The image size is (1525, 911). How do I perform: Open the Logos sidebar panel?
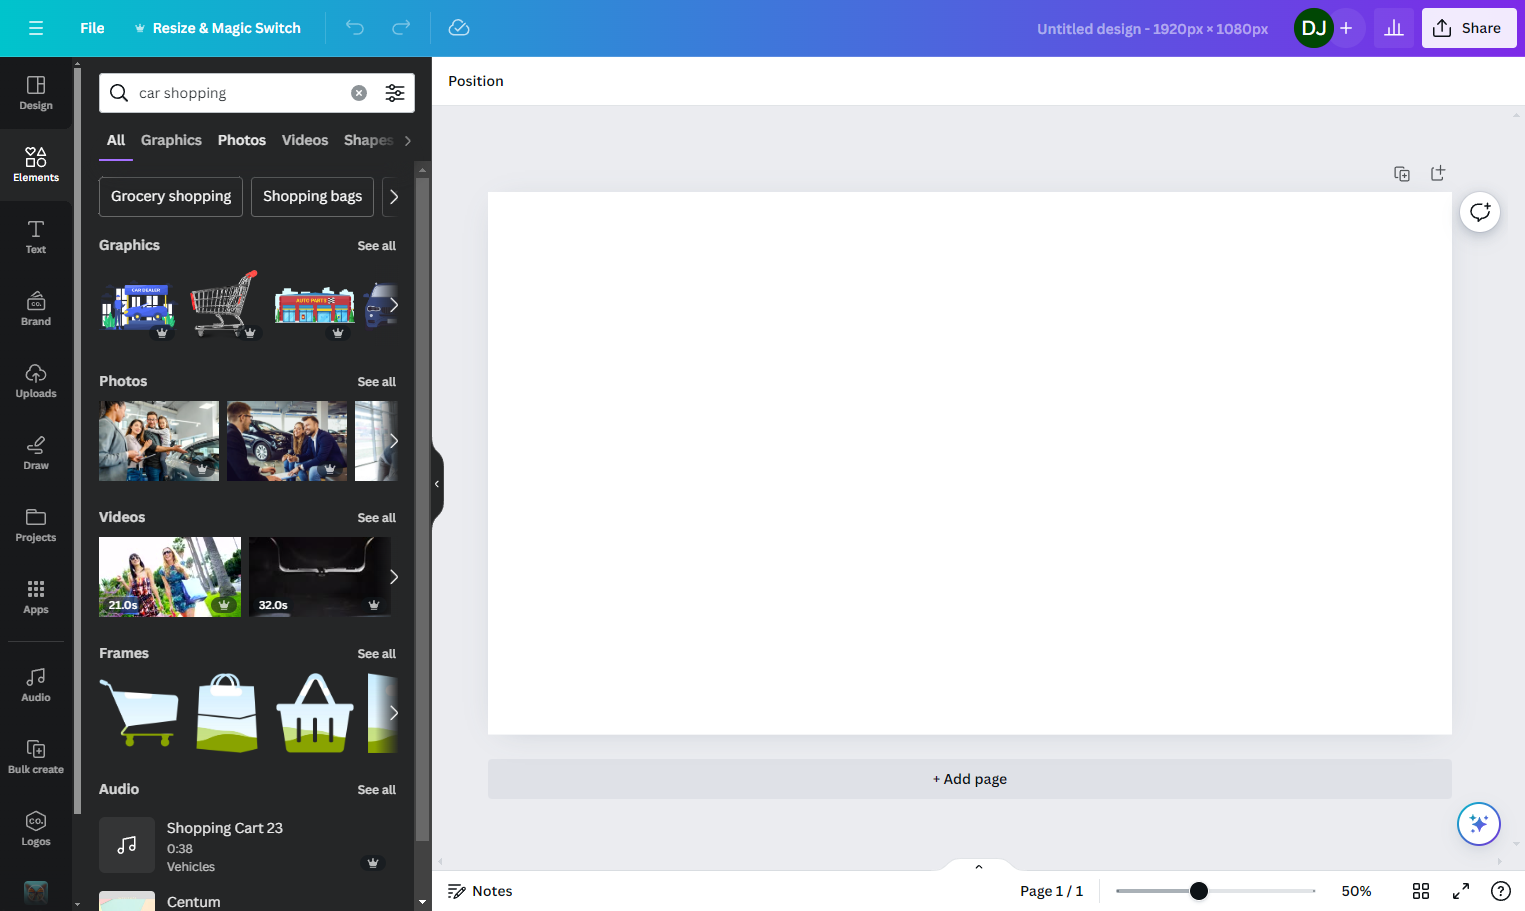[36, 829]
